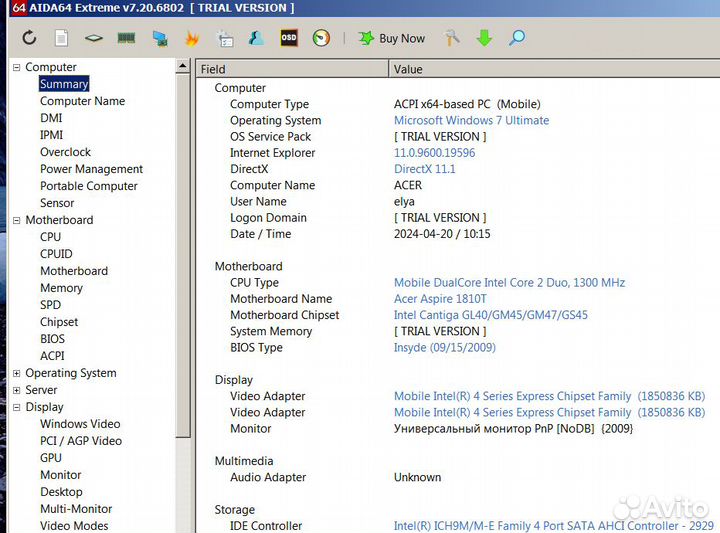Select Desktop under Display
This screenshot has width=720, height=533.
click(x=62, y=492)
